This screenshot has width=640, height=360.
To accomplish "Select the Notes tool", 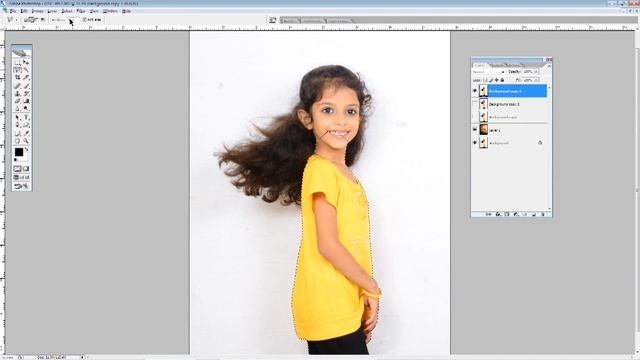I will (x=18, y=132).
